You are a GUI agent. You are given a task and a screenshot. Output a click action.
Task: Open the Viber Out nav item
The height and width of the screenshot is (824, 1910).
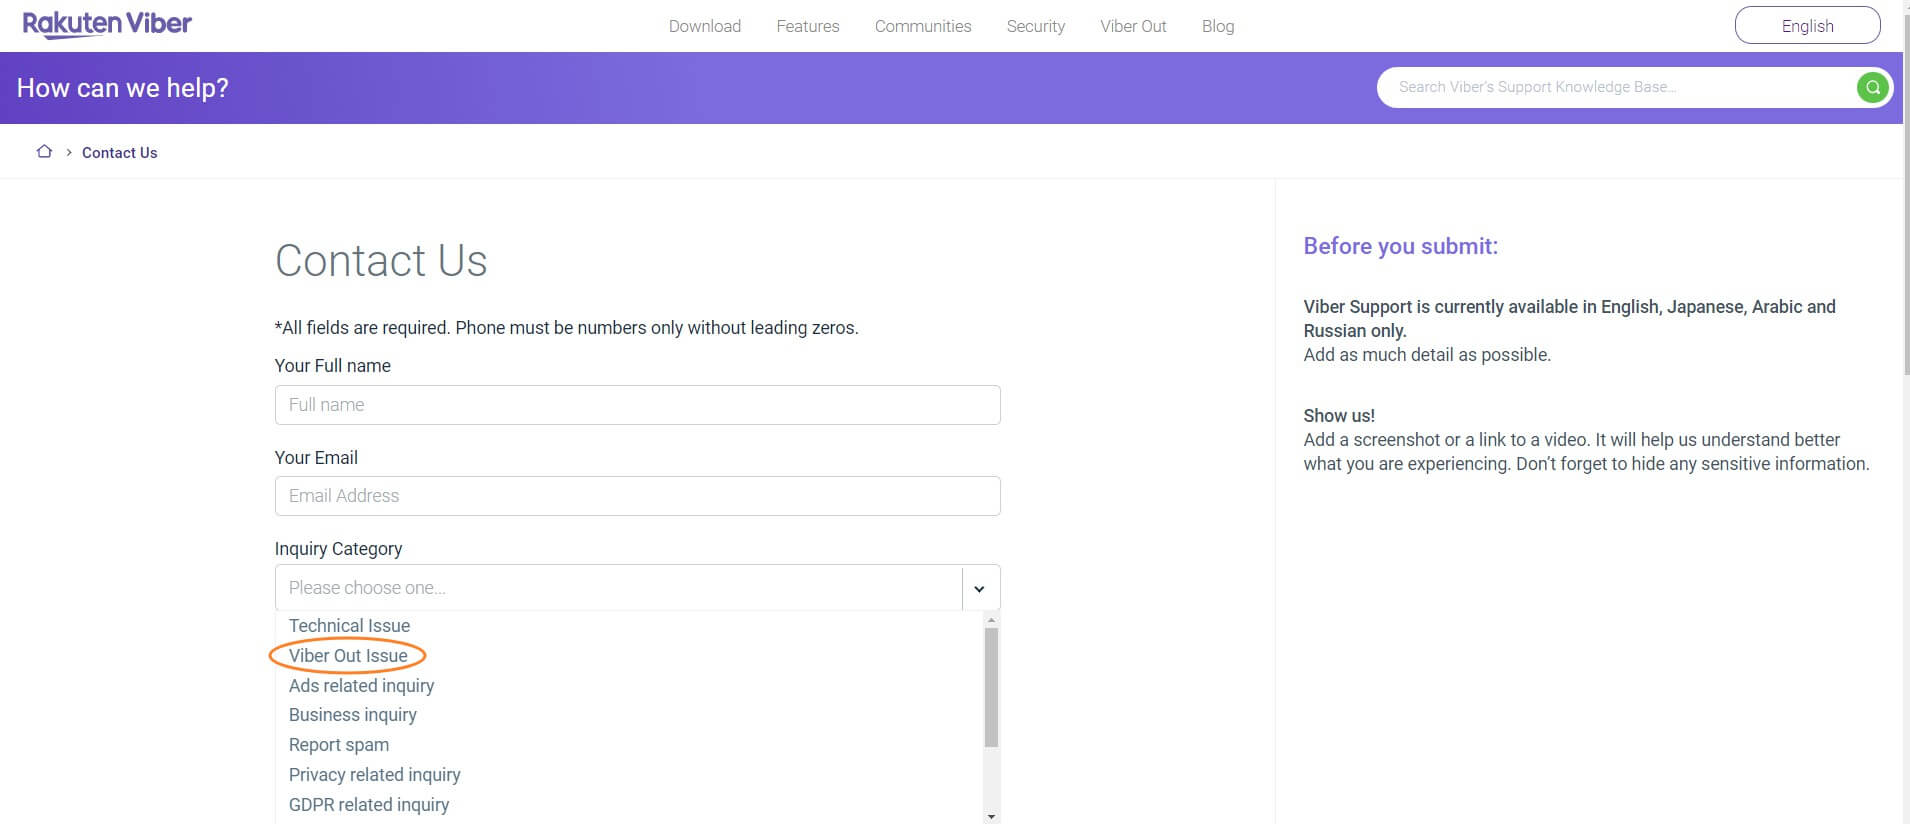click(x=1133, y=26)
